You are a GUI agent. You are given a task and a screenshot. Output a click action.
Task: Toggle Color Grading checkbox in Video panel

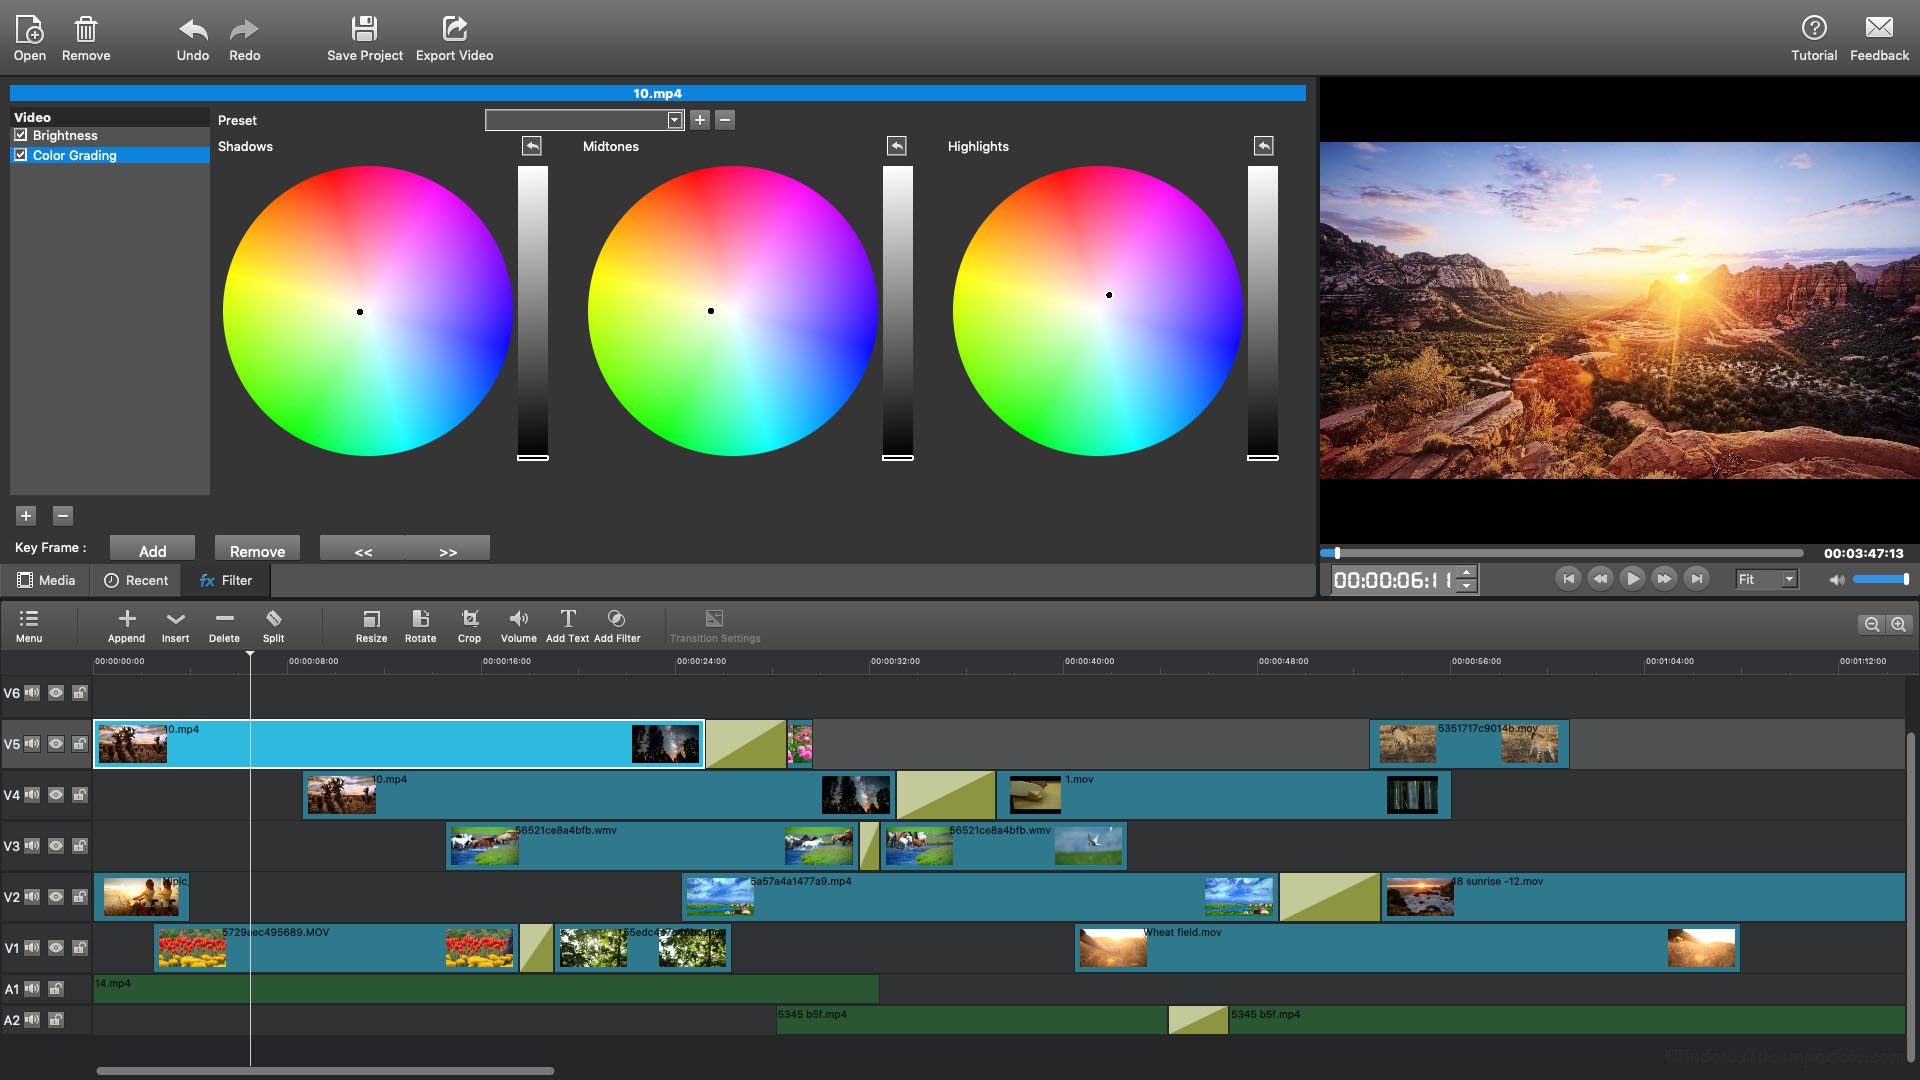(21, 154)
